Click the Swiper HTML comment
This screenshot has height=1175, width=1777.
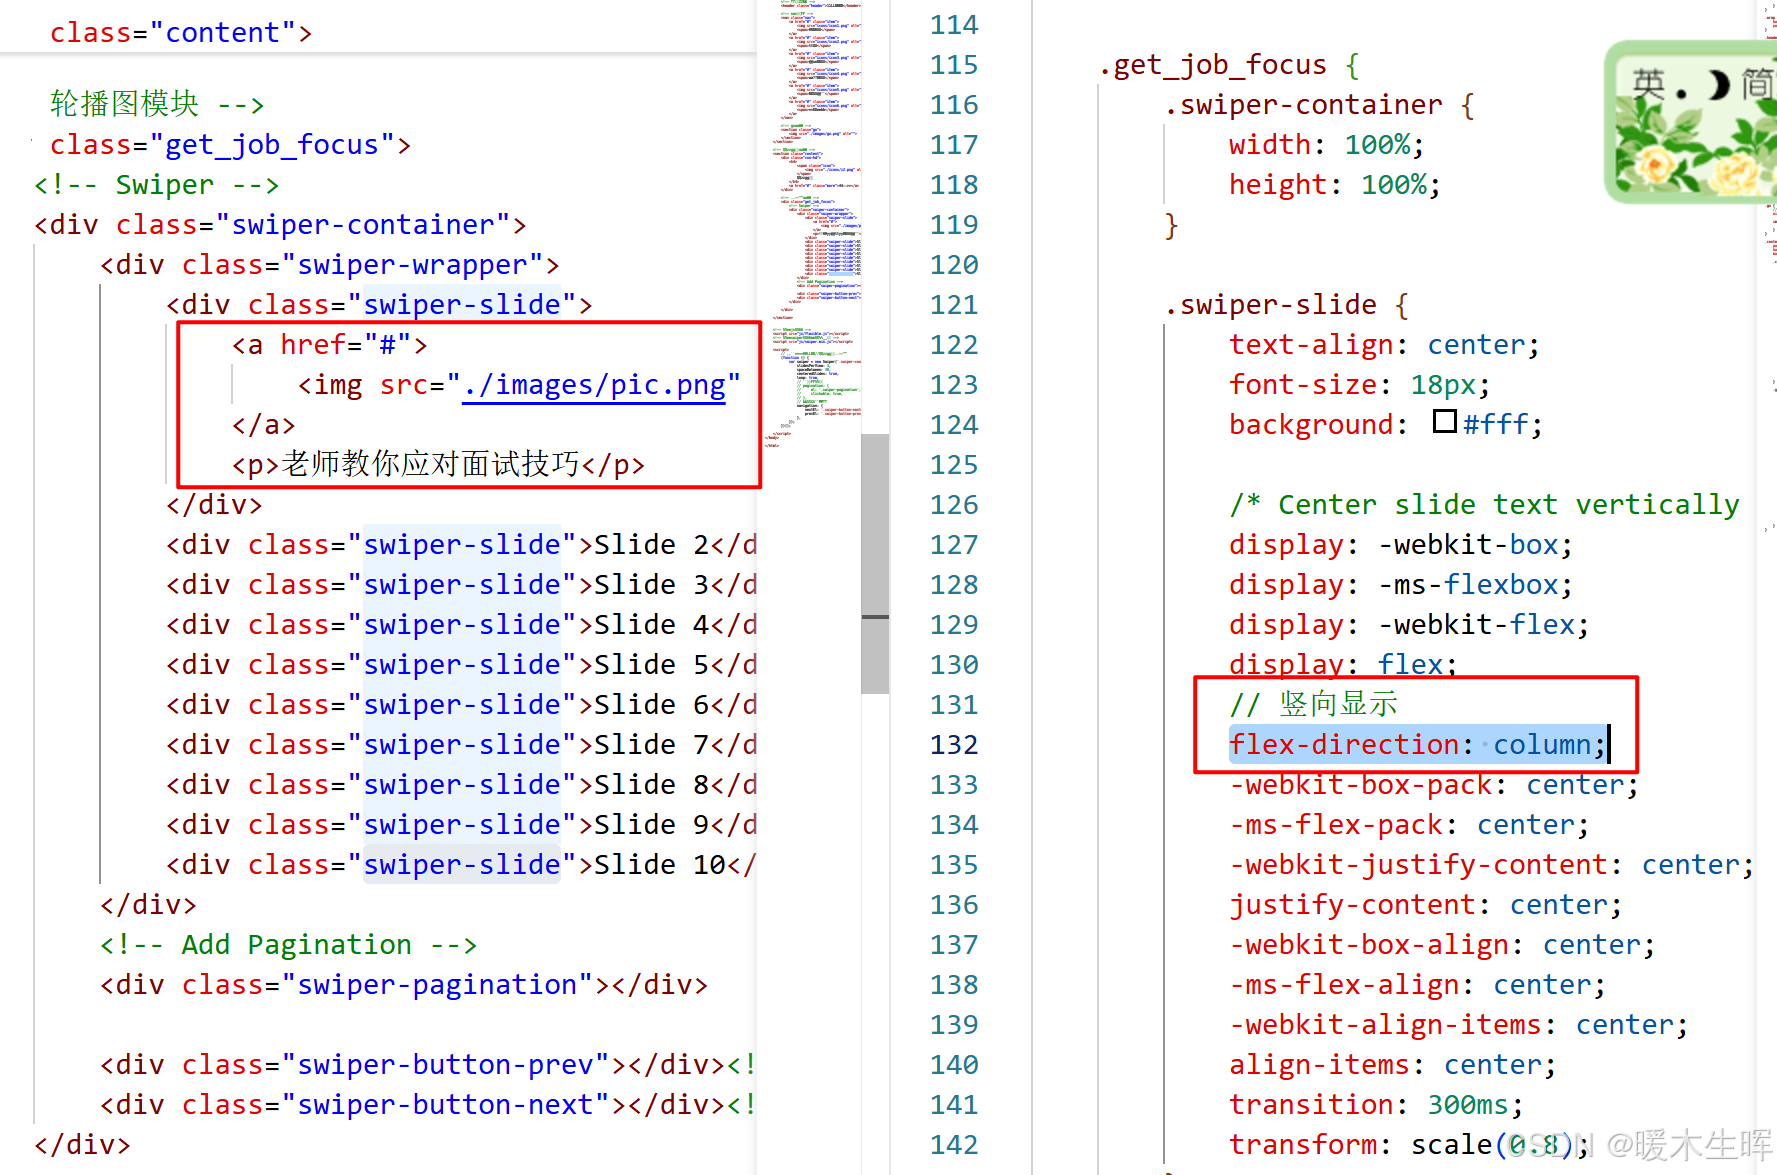156,185
